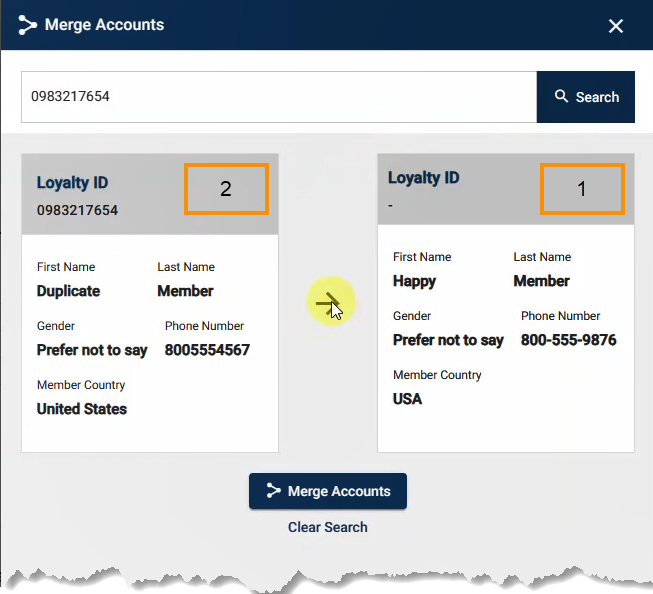
Task: Click the phone number 8005554567
Action: click(x=207, y=350)
